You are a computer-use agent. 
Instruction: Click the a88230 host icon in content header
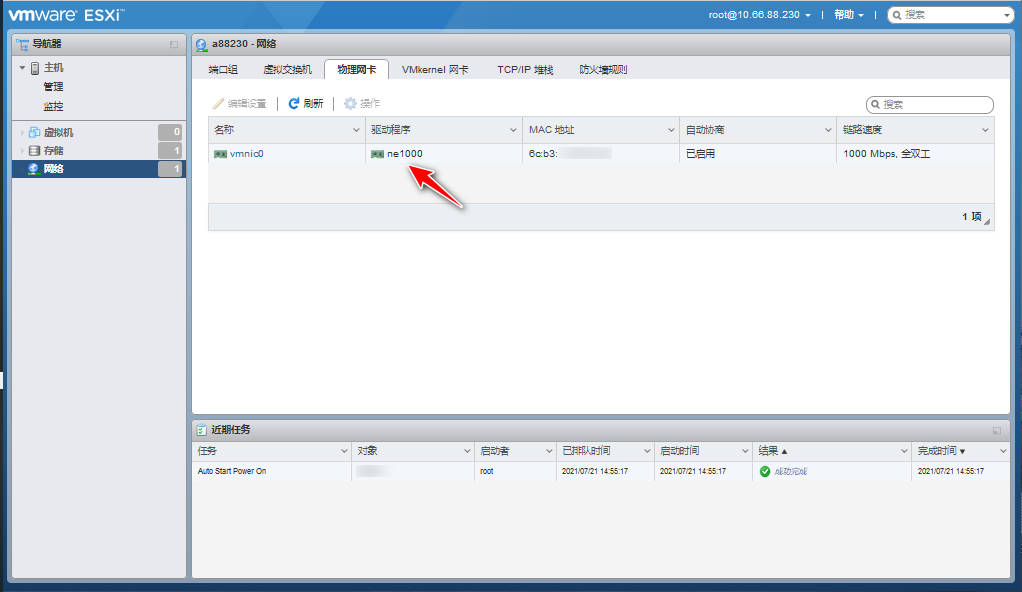click(200, 44)
